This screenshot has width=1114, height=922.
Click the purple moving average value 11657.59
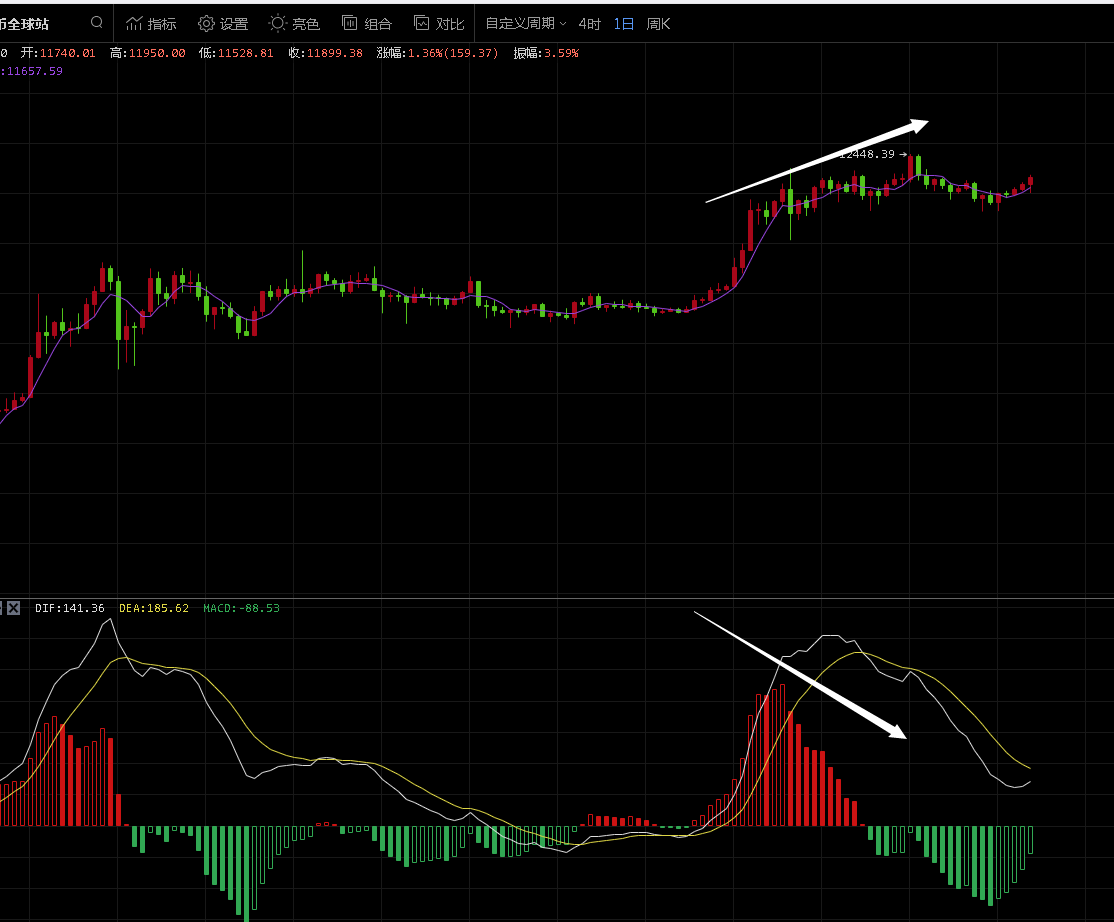pos(34,71)
